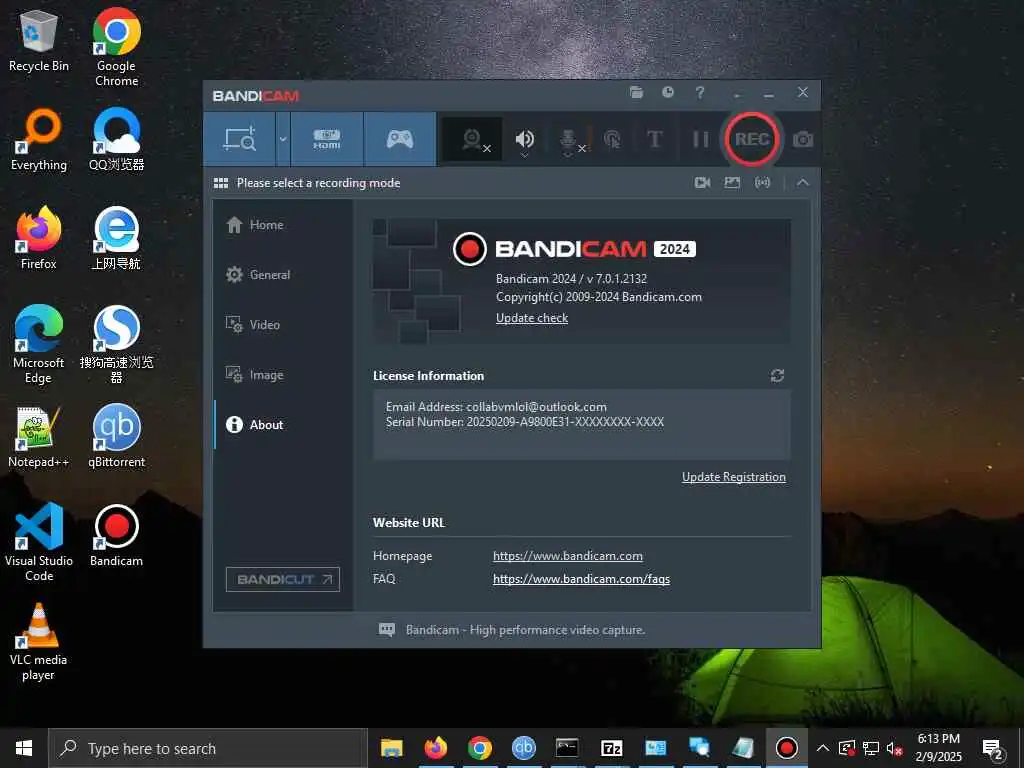Select HDMI device recording mode

(x=327, y=139)
